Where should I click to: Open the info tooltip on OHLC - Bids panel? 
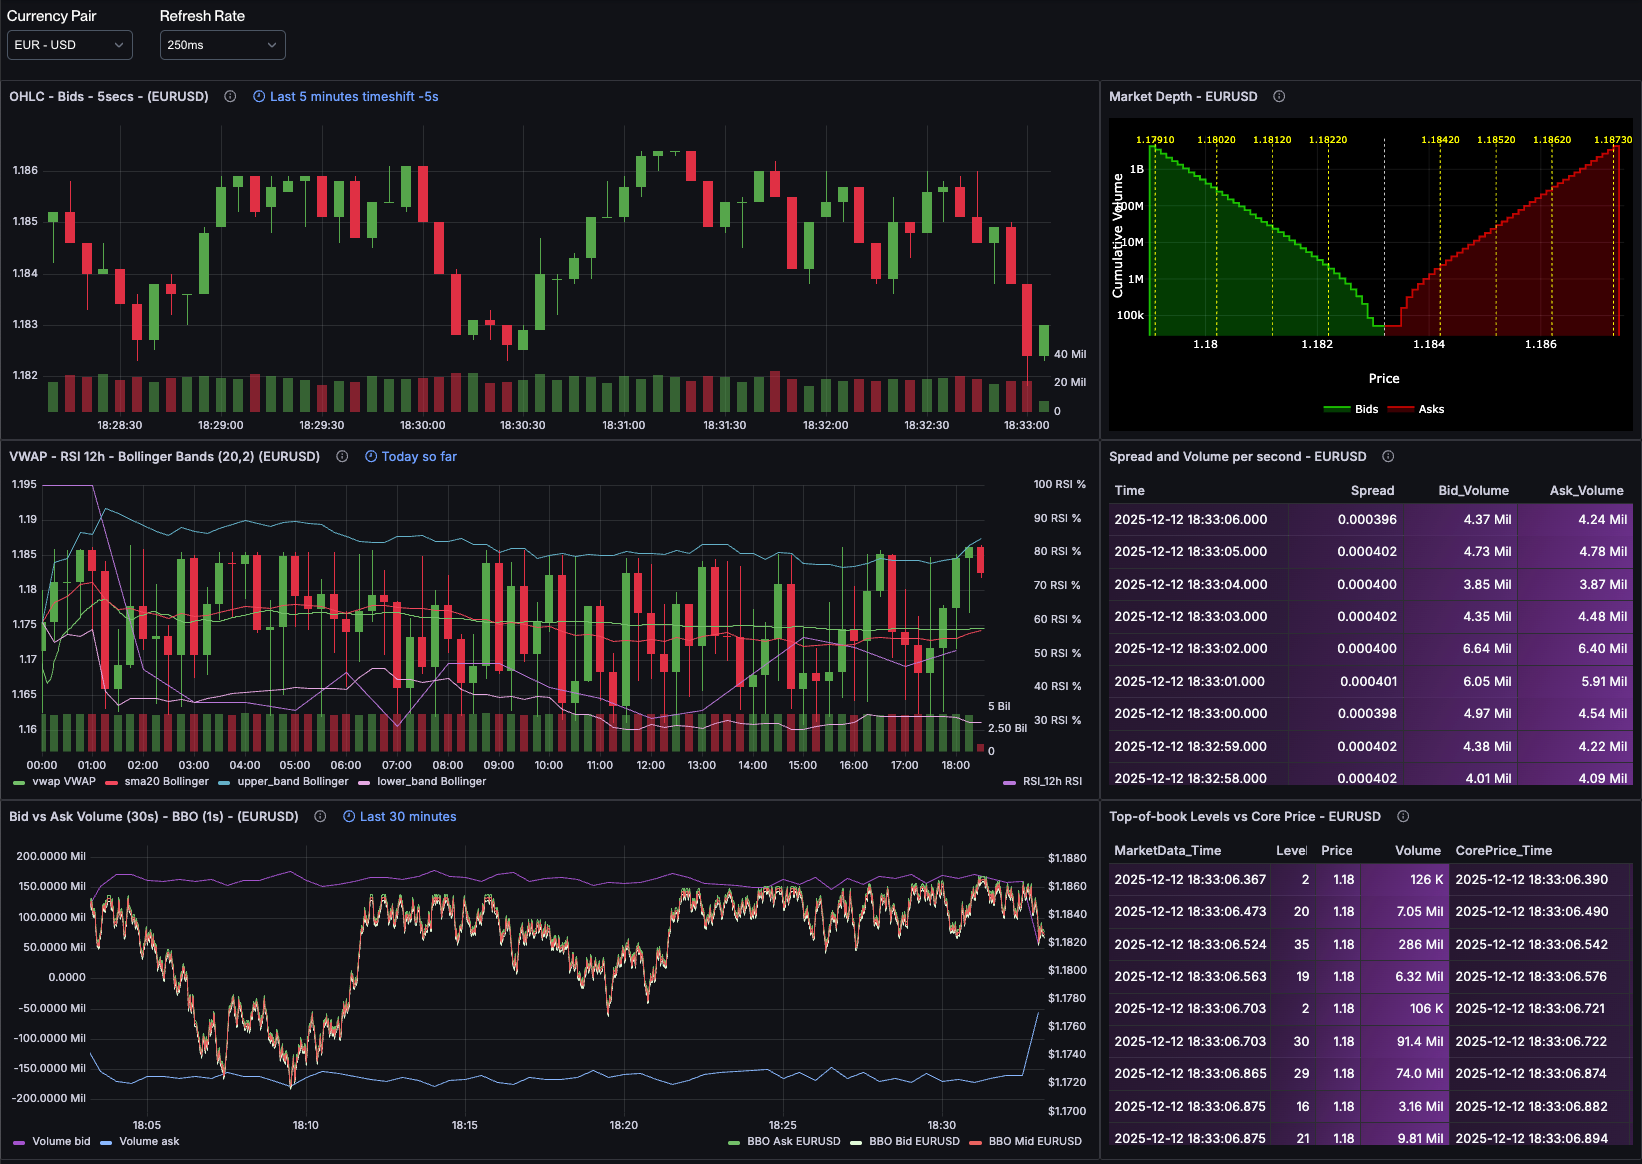tap(230, 96)
